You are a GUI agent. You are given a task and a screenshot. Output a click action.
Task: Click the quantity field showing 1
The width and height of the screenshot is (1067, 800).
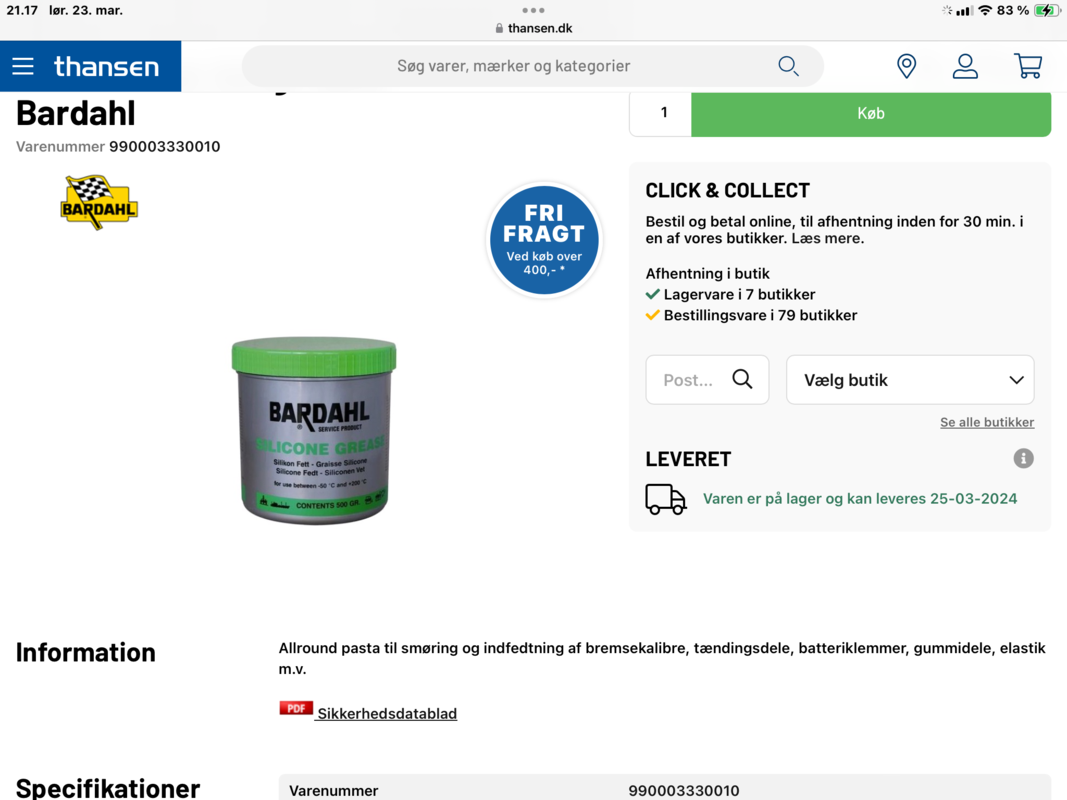661,114
